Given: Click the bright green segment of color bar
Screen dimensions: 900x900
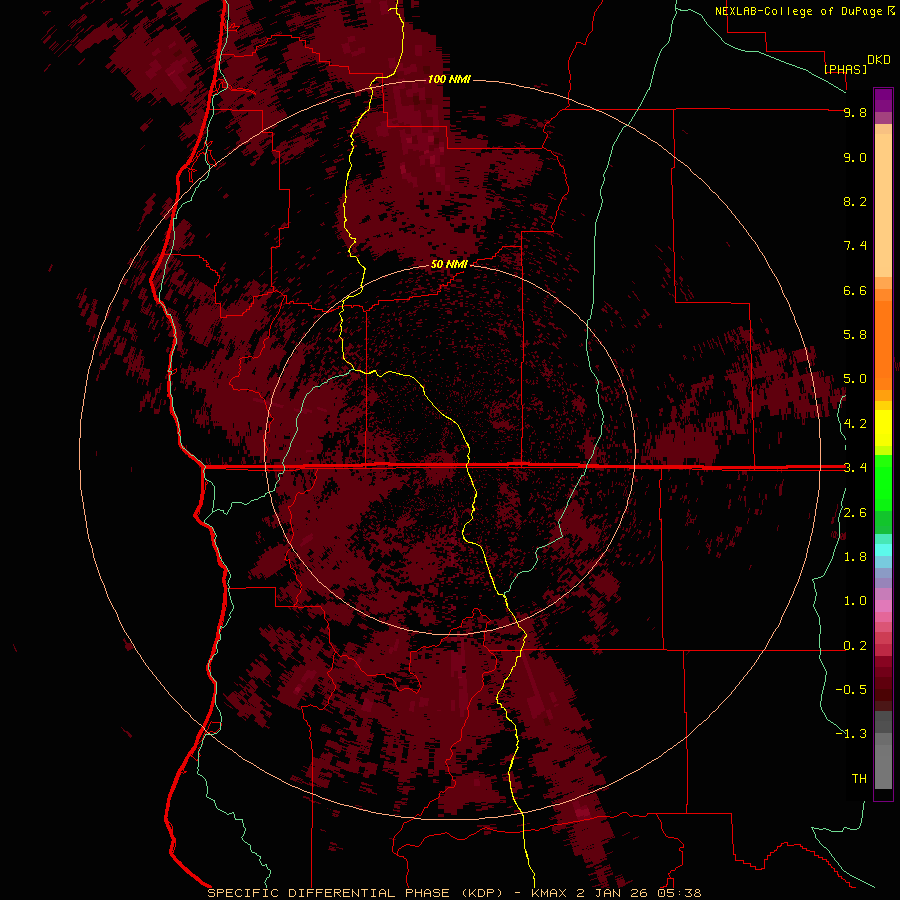Looking at the screenshot, I should [883, 483].
